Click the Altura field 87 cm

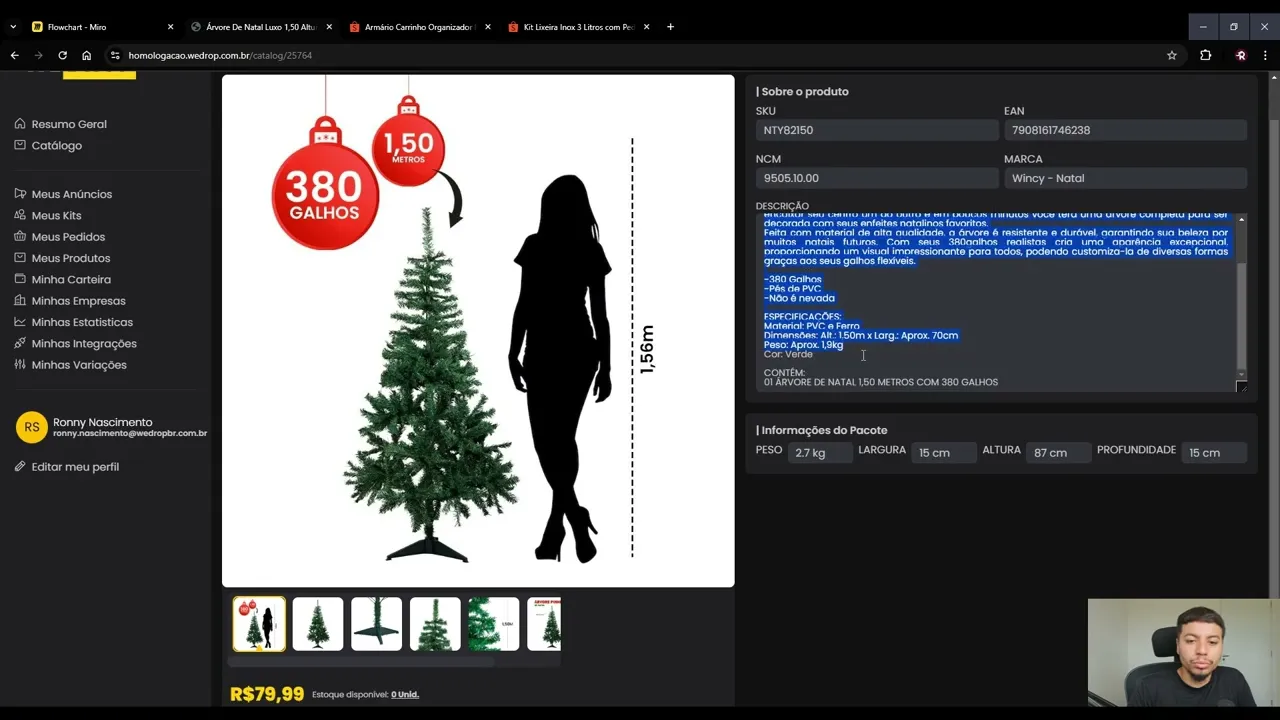click(x=1058, y=453)
